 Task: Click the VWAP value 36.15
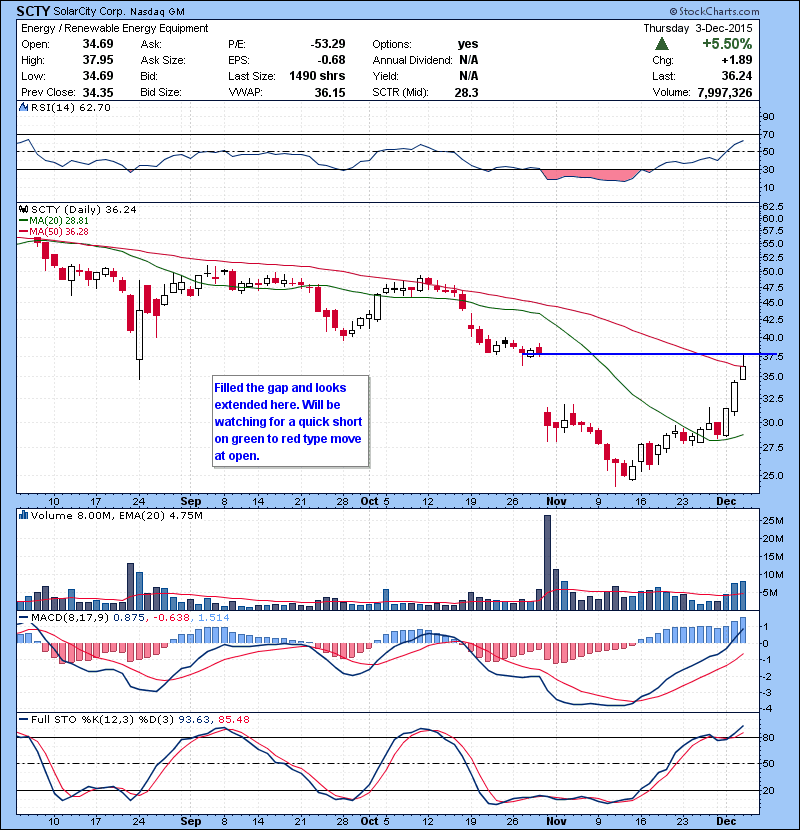(x=330, y=92)
